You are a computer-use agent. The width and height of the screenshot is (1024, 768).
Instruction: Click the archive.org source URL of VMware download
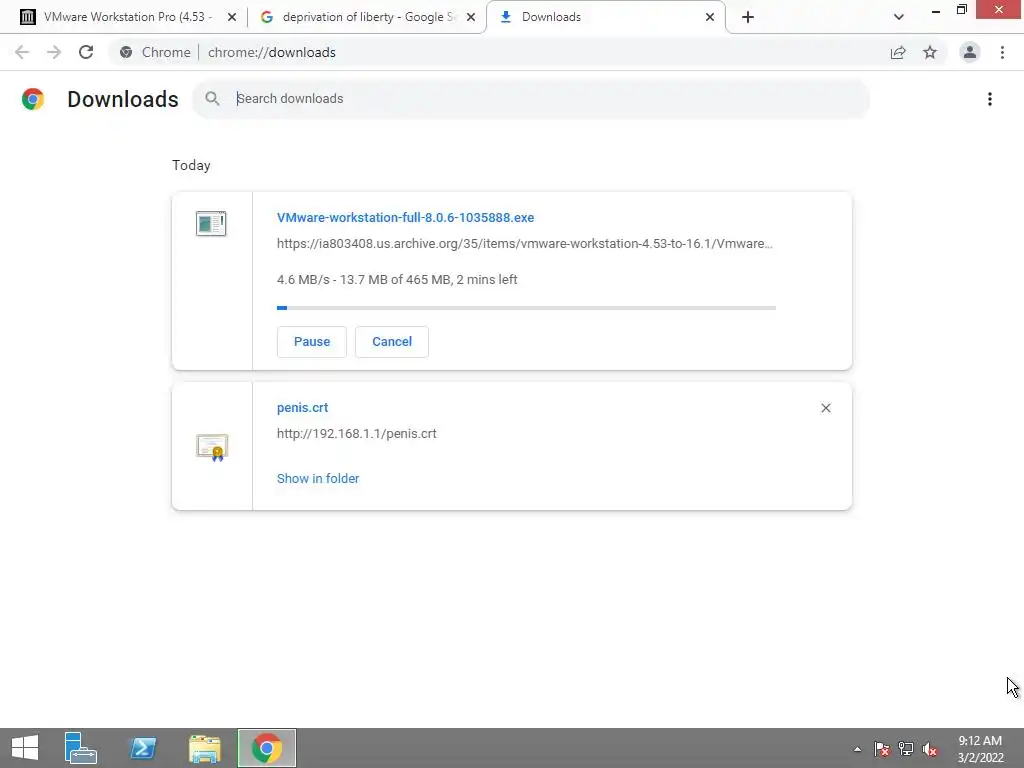click(x=524, y=244)
